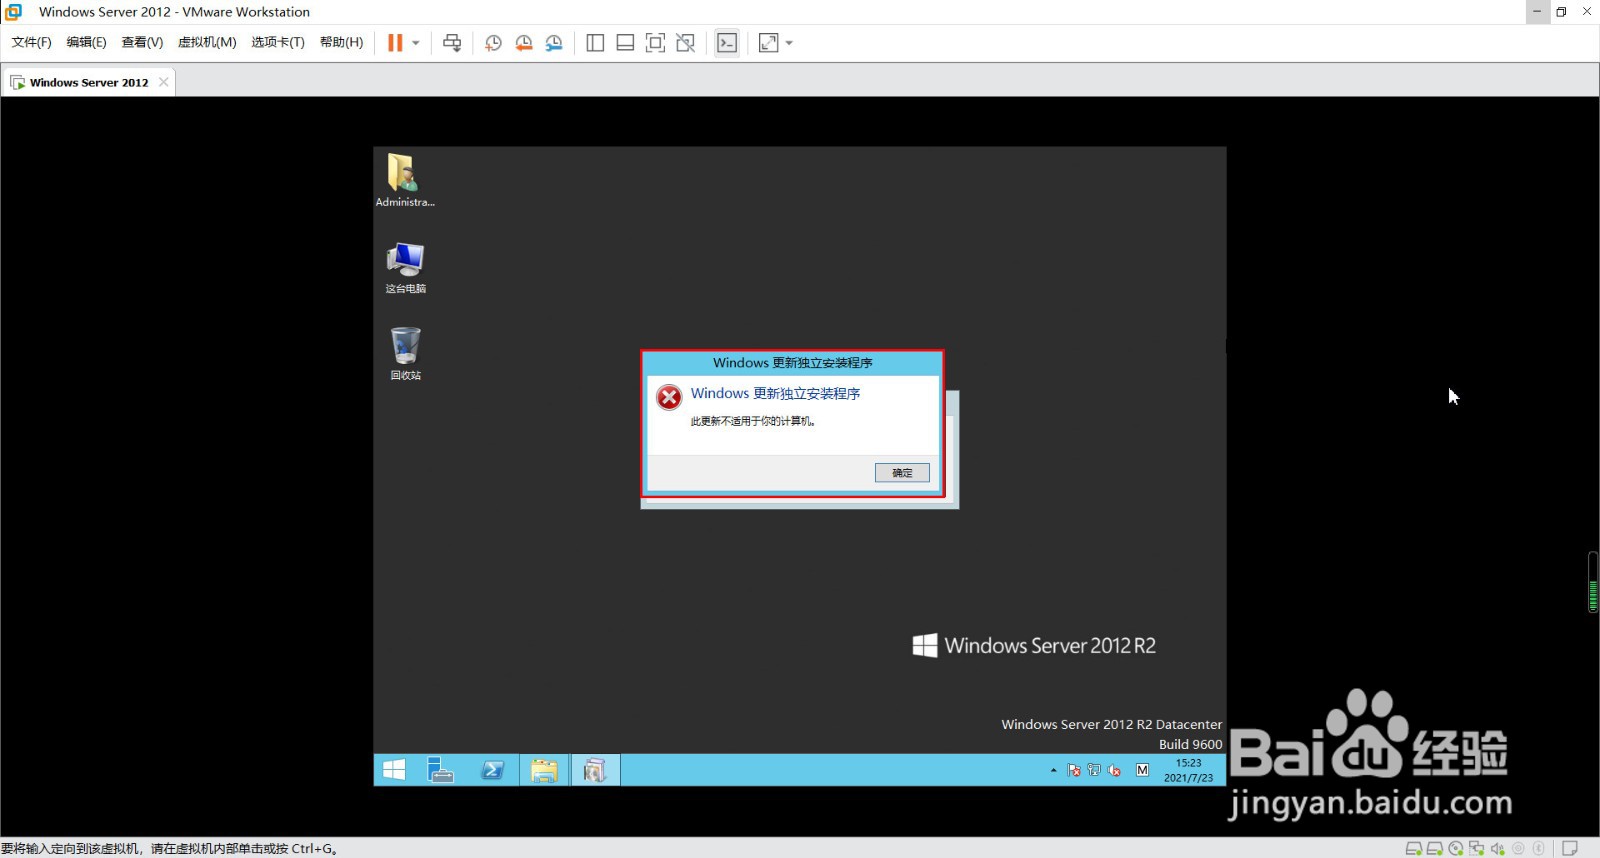1600x858 pixels.
Task: Select the update installer taskbar item
Action: (595, 770)
